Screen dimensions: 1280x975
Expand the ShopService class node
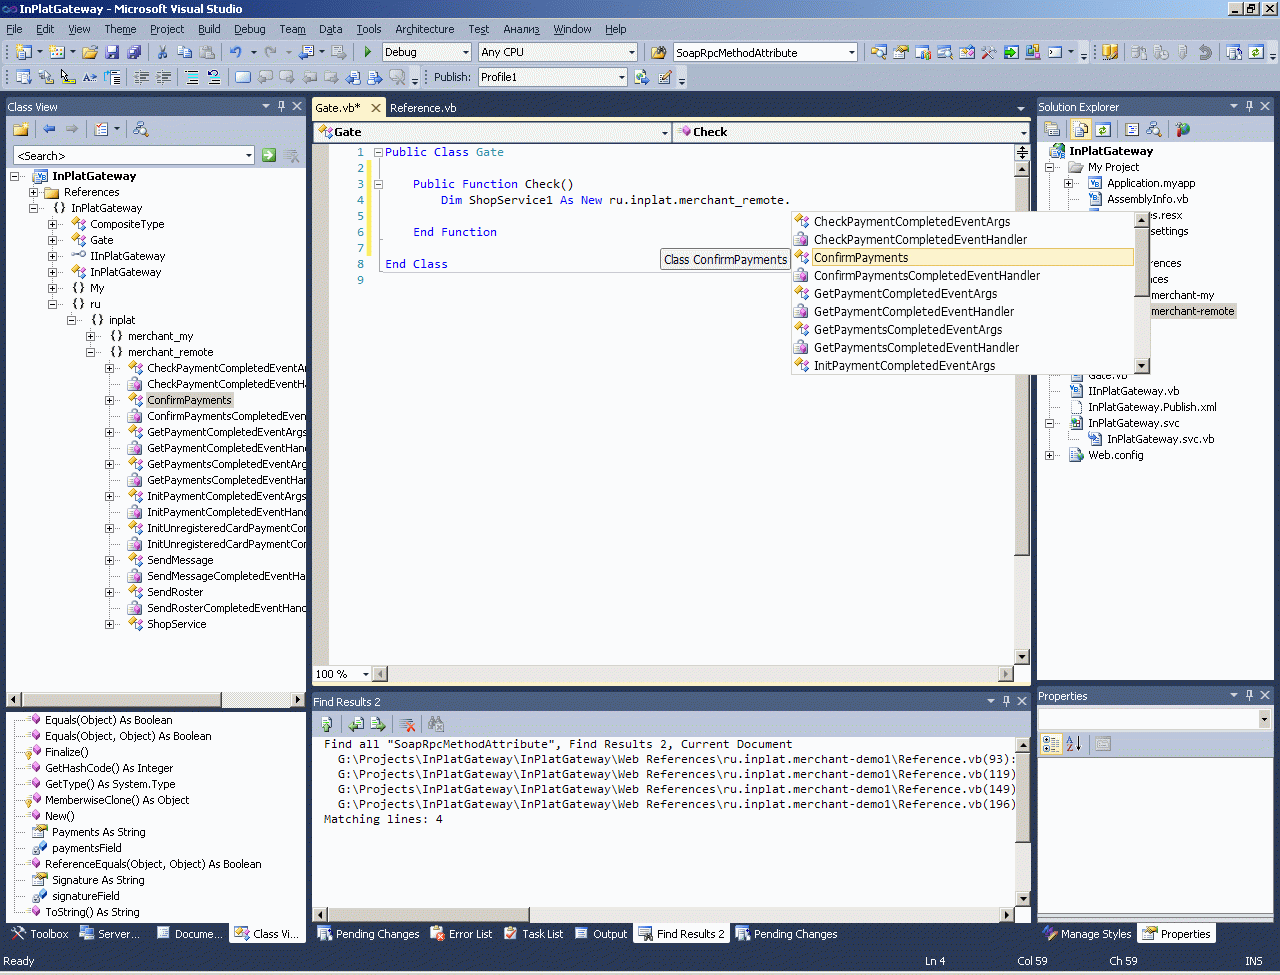tap(109, 624)
